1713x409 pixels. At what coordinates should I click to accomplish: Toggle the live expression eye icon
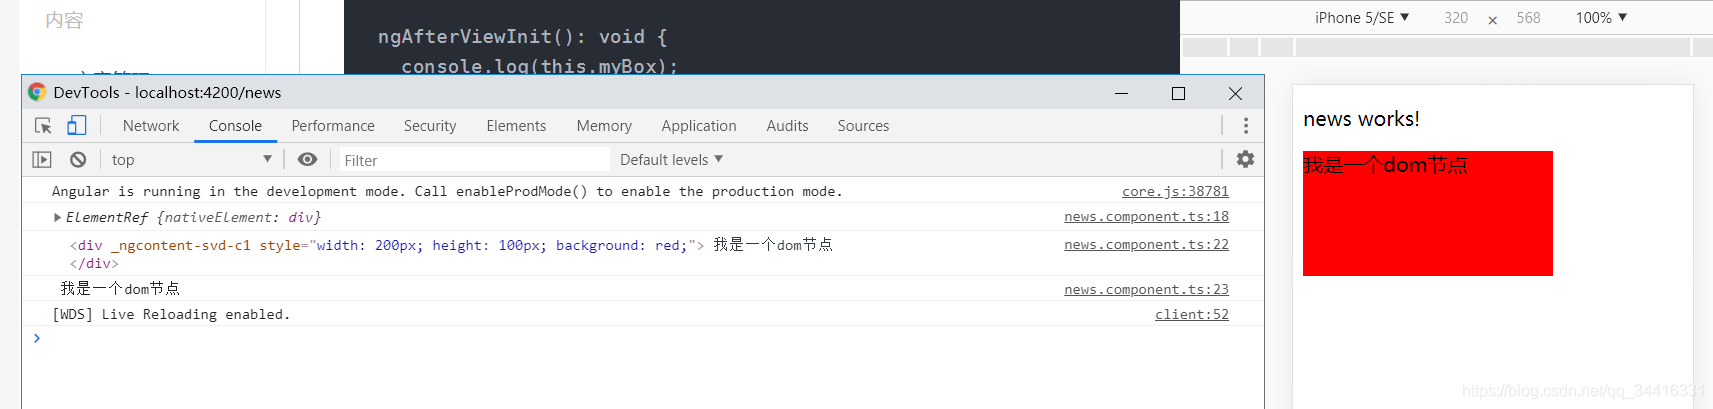click(x=307, y=160)
